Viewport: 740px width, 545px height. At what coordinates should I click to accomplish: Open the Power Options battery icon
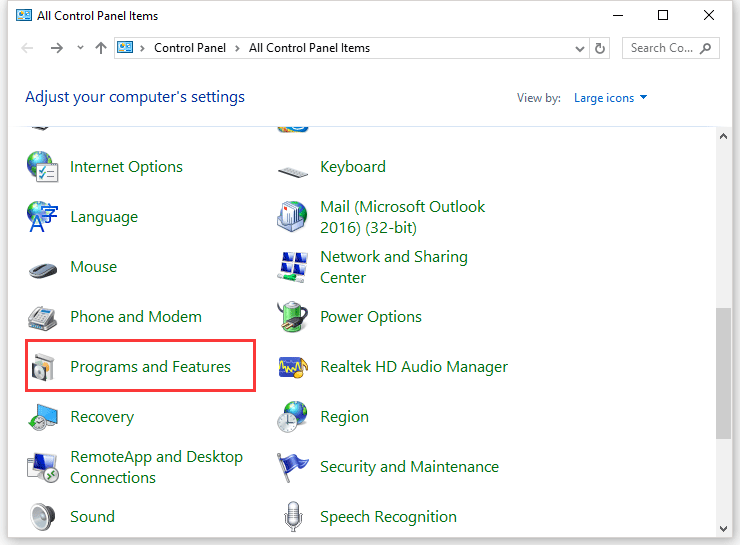pyautogui.click(x=293, y=317)
